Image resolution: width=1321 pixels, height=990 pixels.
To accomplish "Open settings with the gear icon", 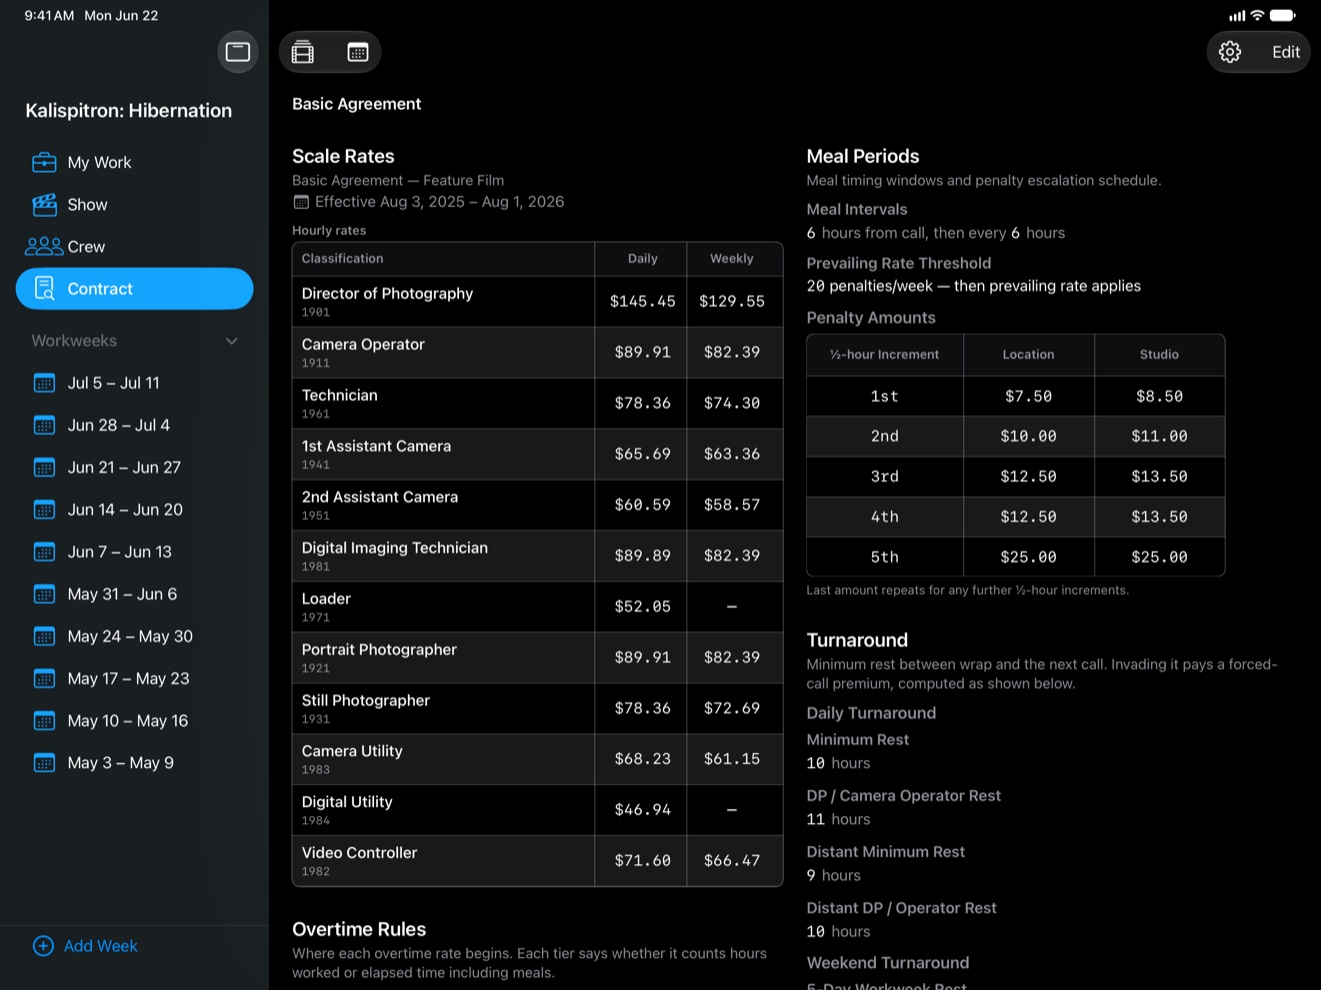I will pos(1230,52).
